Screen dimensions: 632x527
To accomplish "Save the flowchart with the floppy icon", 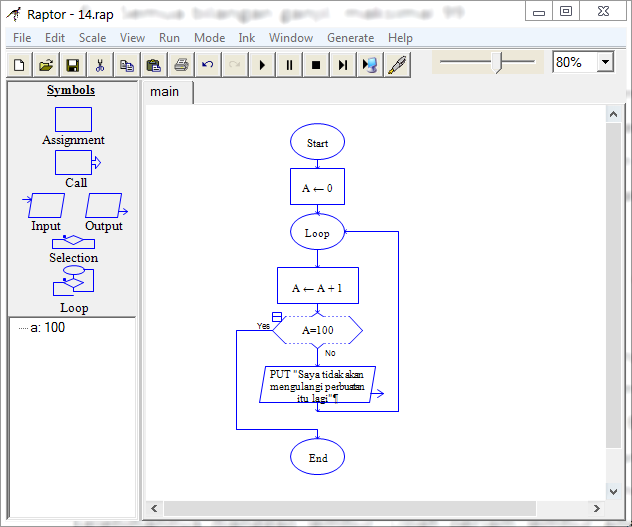I will (73, 65).
